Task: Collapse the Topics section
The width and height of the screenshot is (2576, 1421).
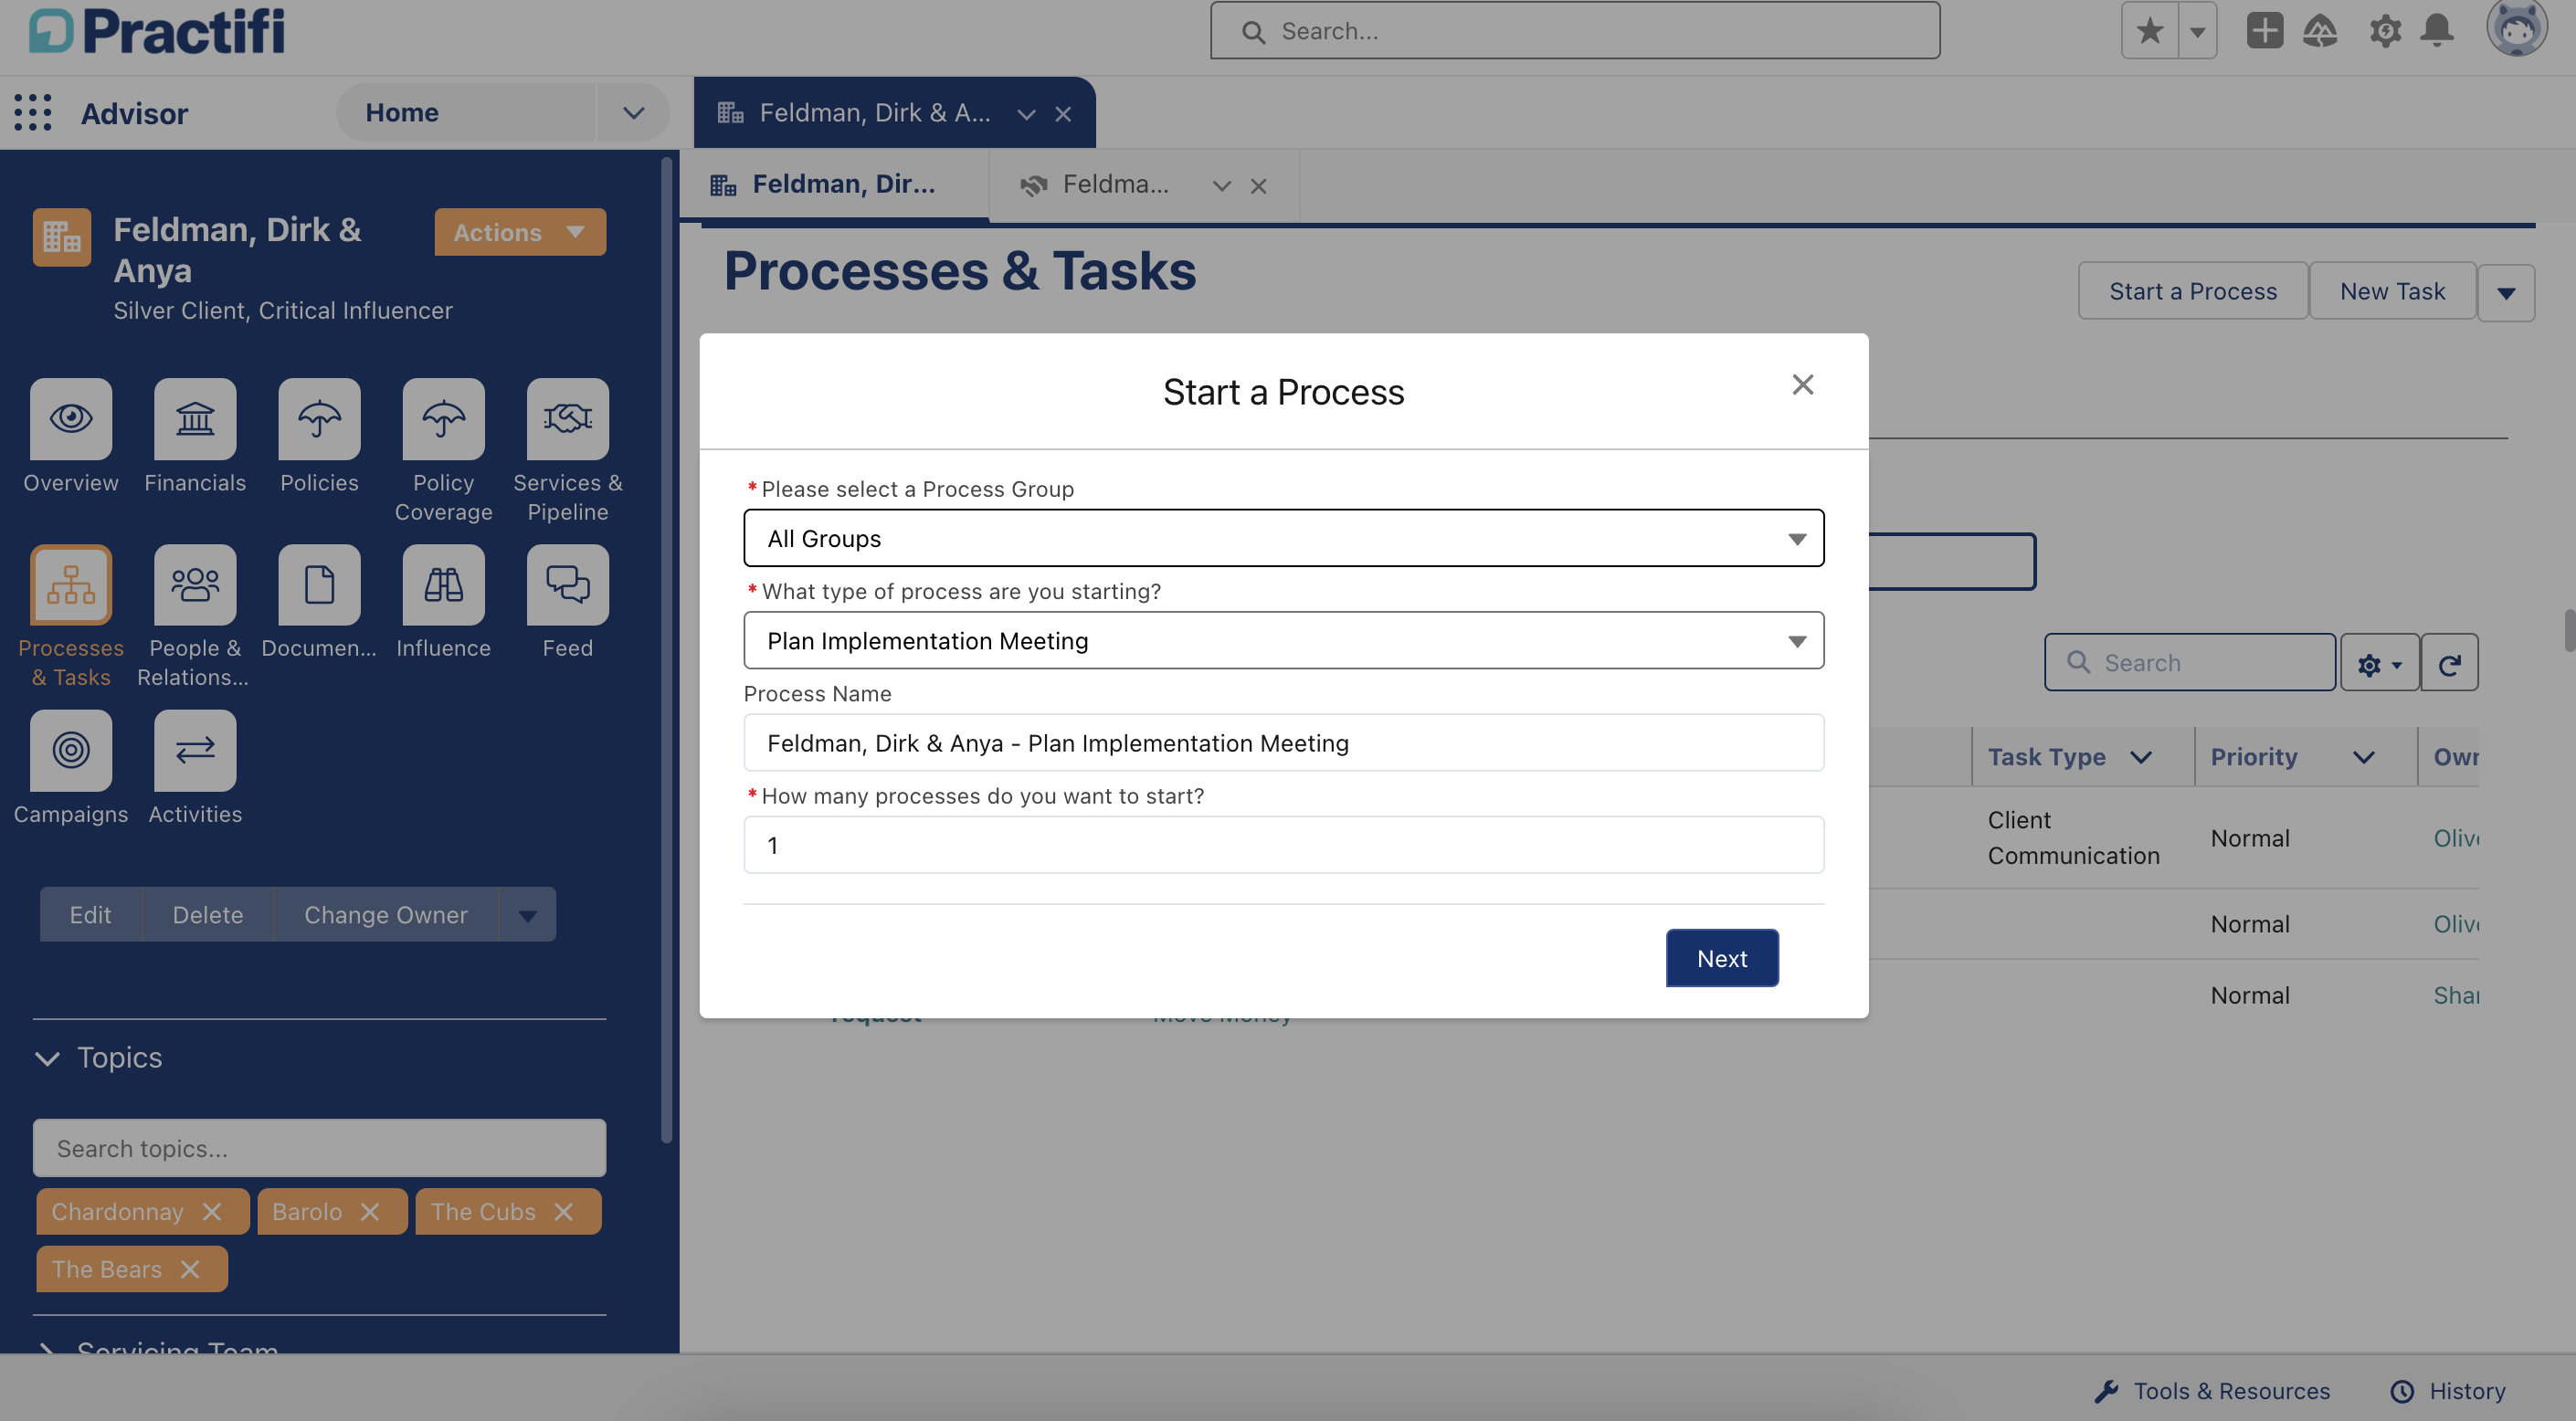Action: 47,1058
